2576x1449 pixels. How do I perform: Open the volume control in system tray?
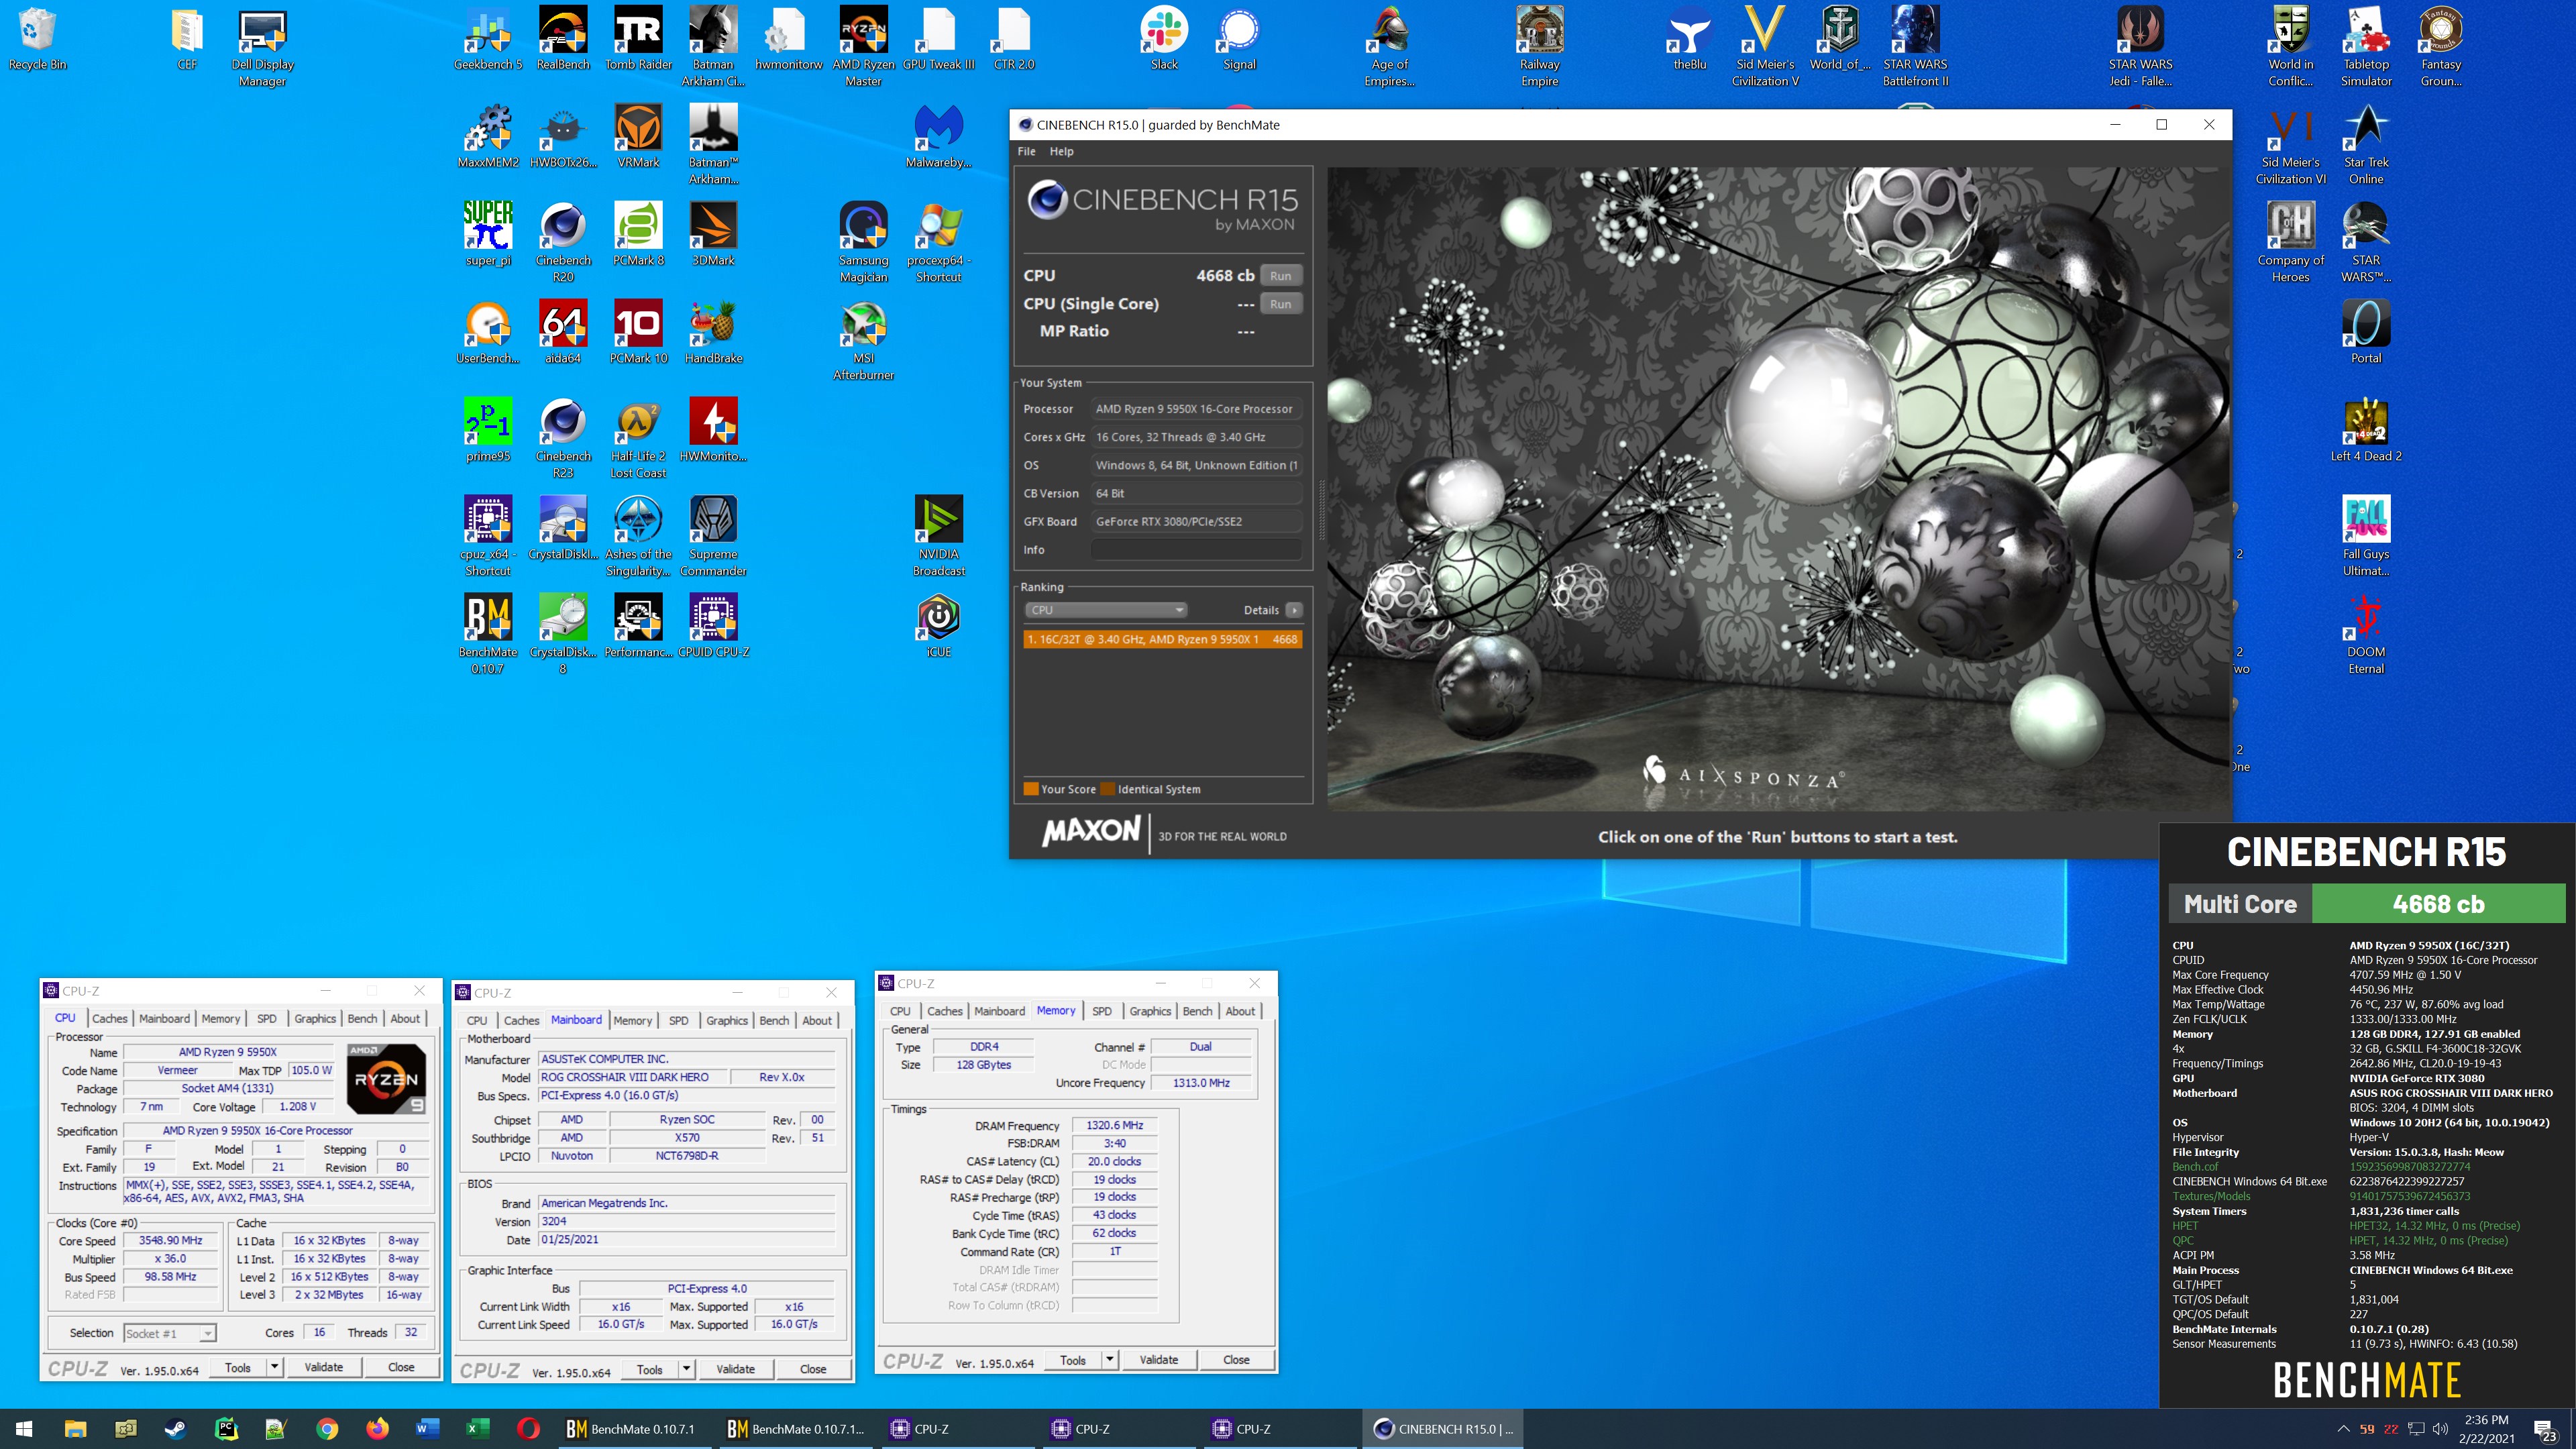click(2440, 1429)
